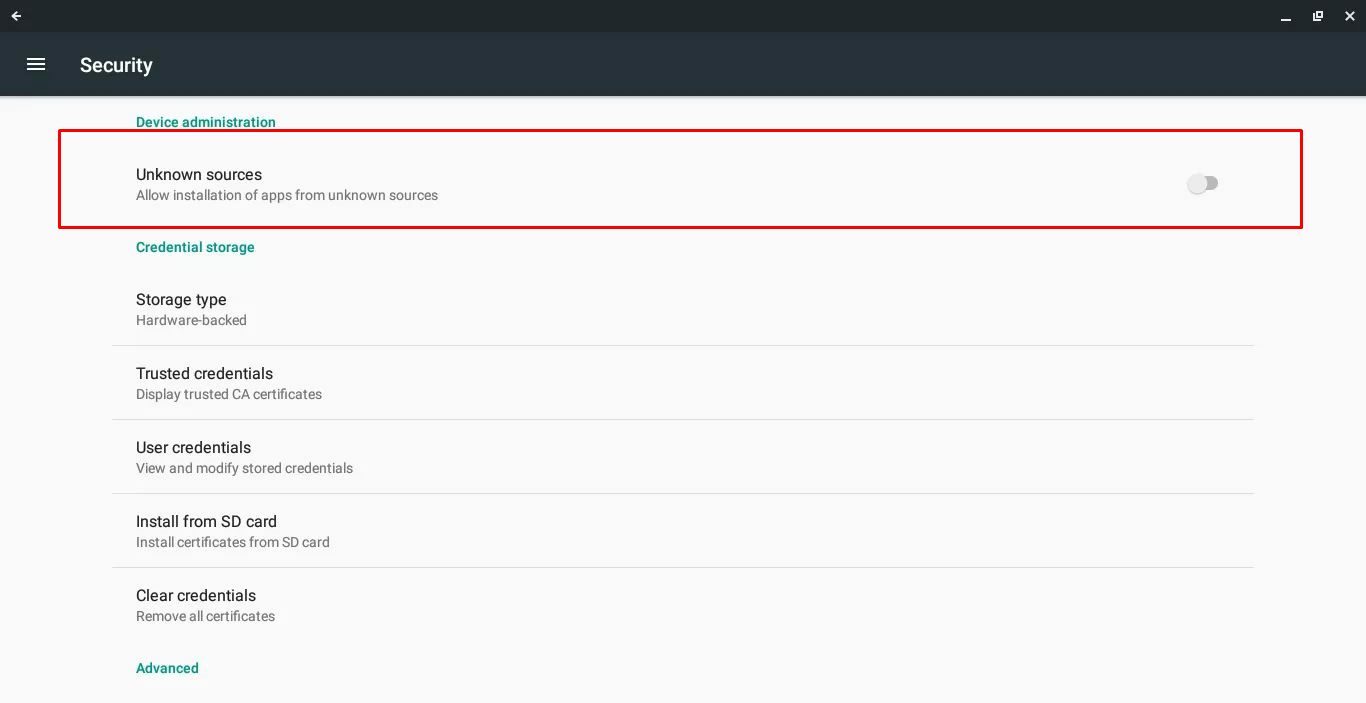Click 'Install certificates from SD card' text
1366x703 pixels.
coord(233,543)
